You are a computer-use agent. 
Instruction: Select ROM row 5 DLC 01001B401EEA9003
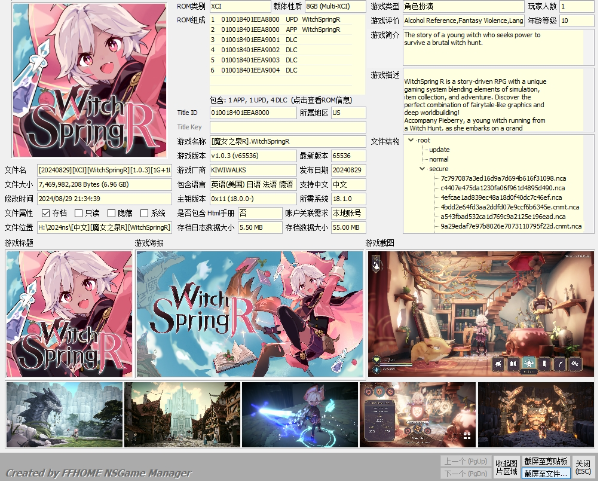(281, 60)
